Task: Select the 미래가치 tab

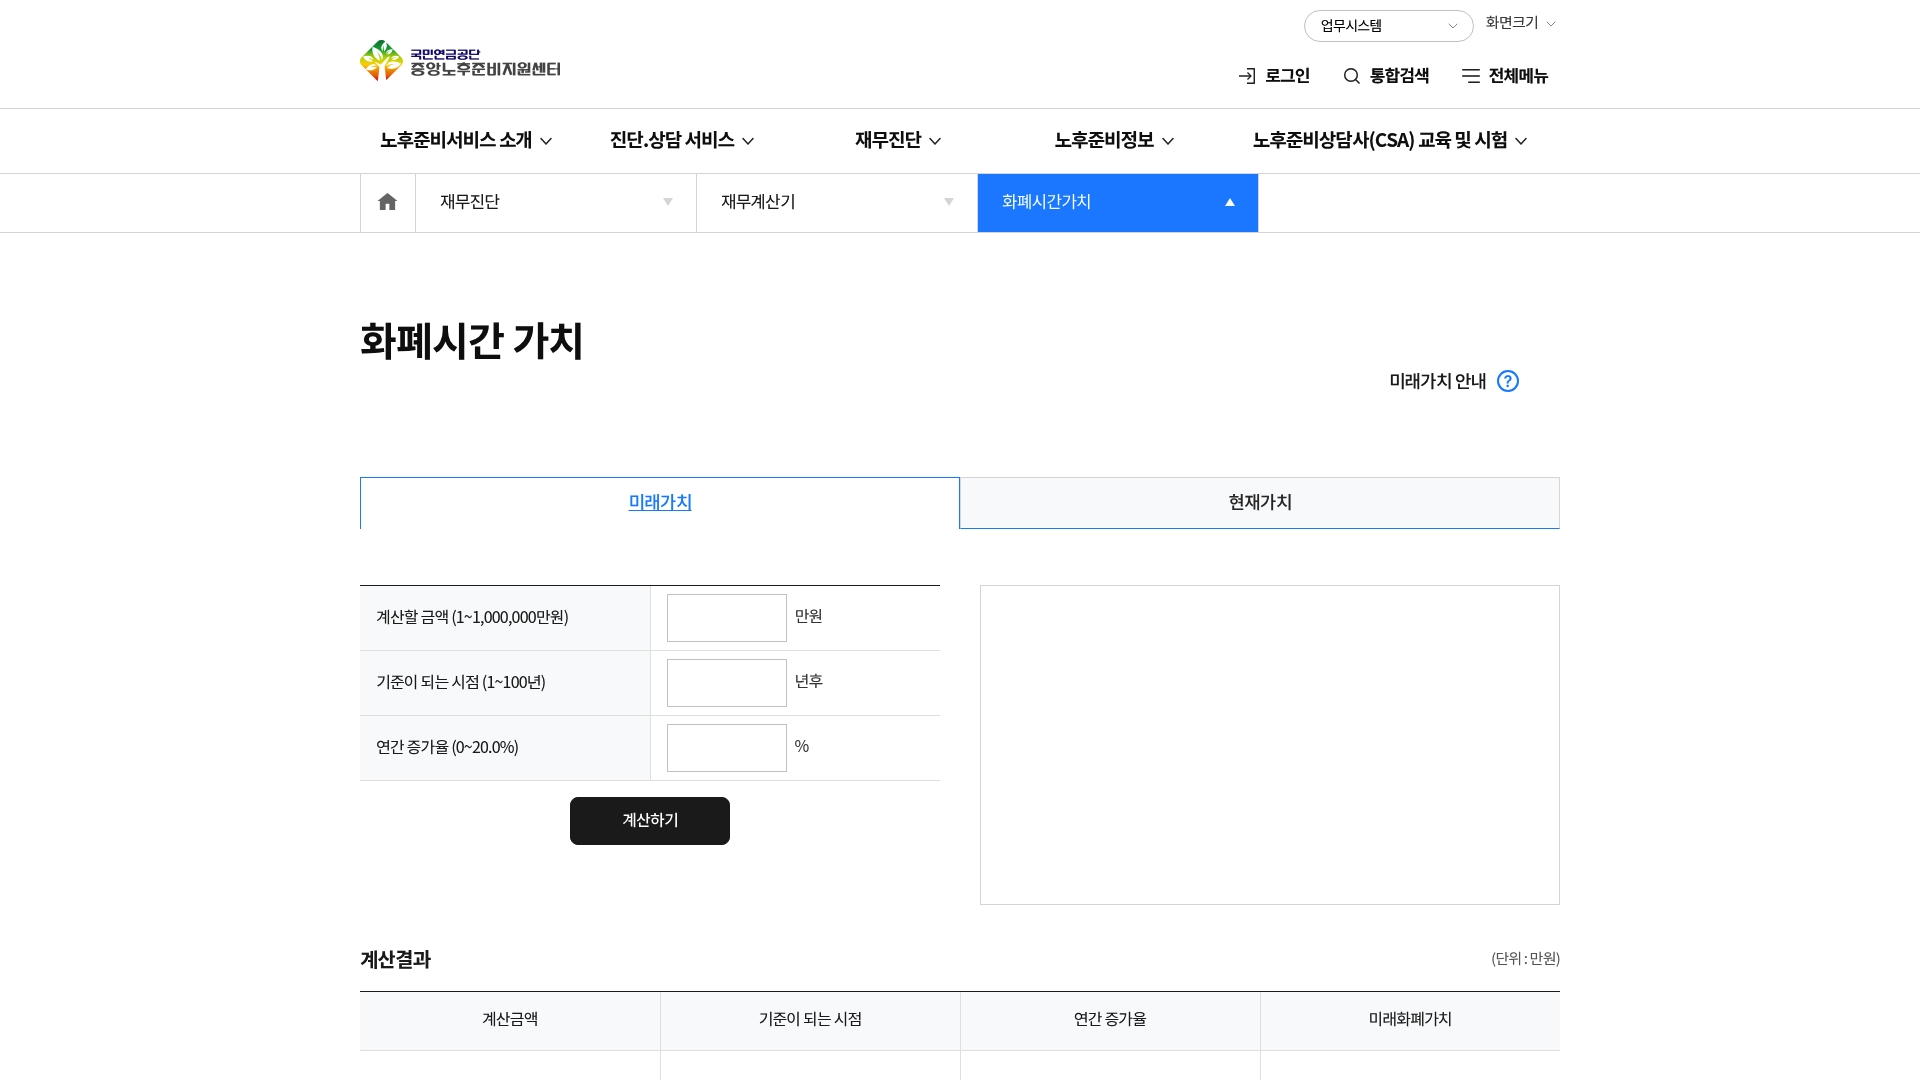Action: [x=660, y=502]
